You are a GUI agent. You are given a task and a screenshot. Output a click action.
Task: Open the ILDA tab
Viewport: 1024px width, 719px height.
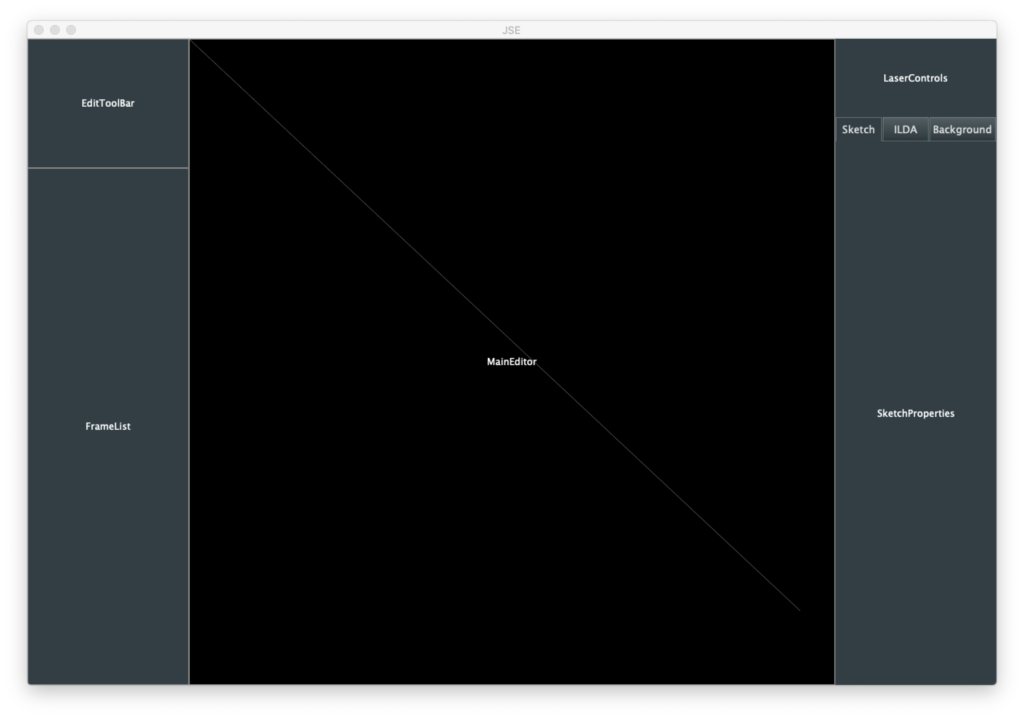click(x=905, y=130)
